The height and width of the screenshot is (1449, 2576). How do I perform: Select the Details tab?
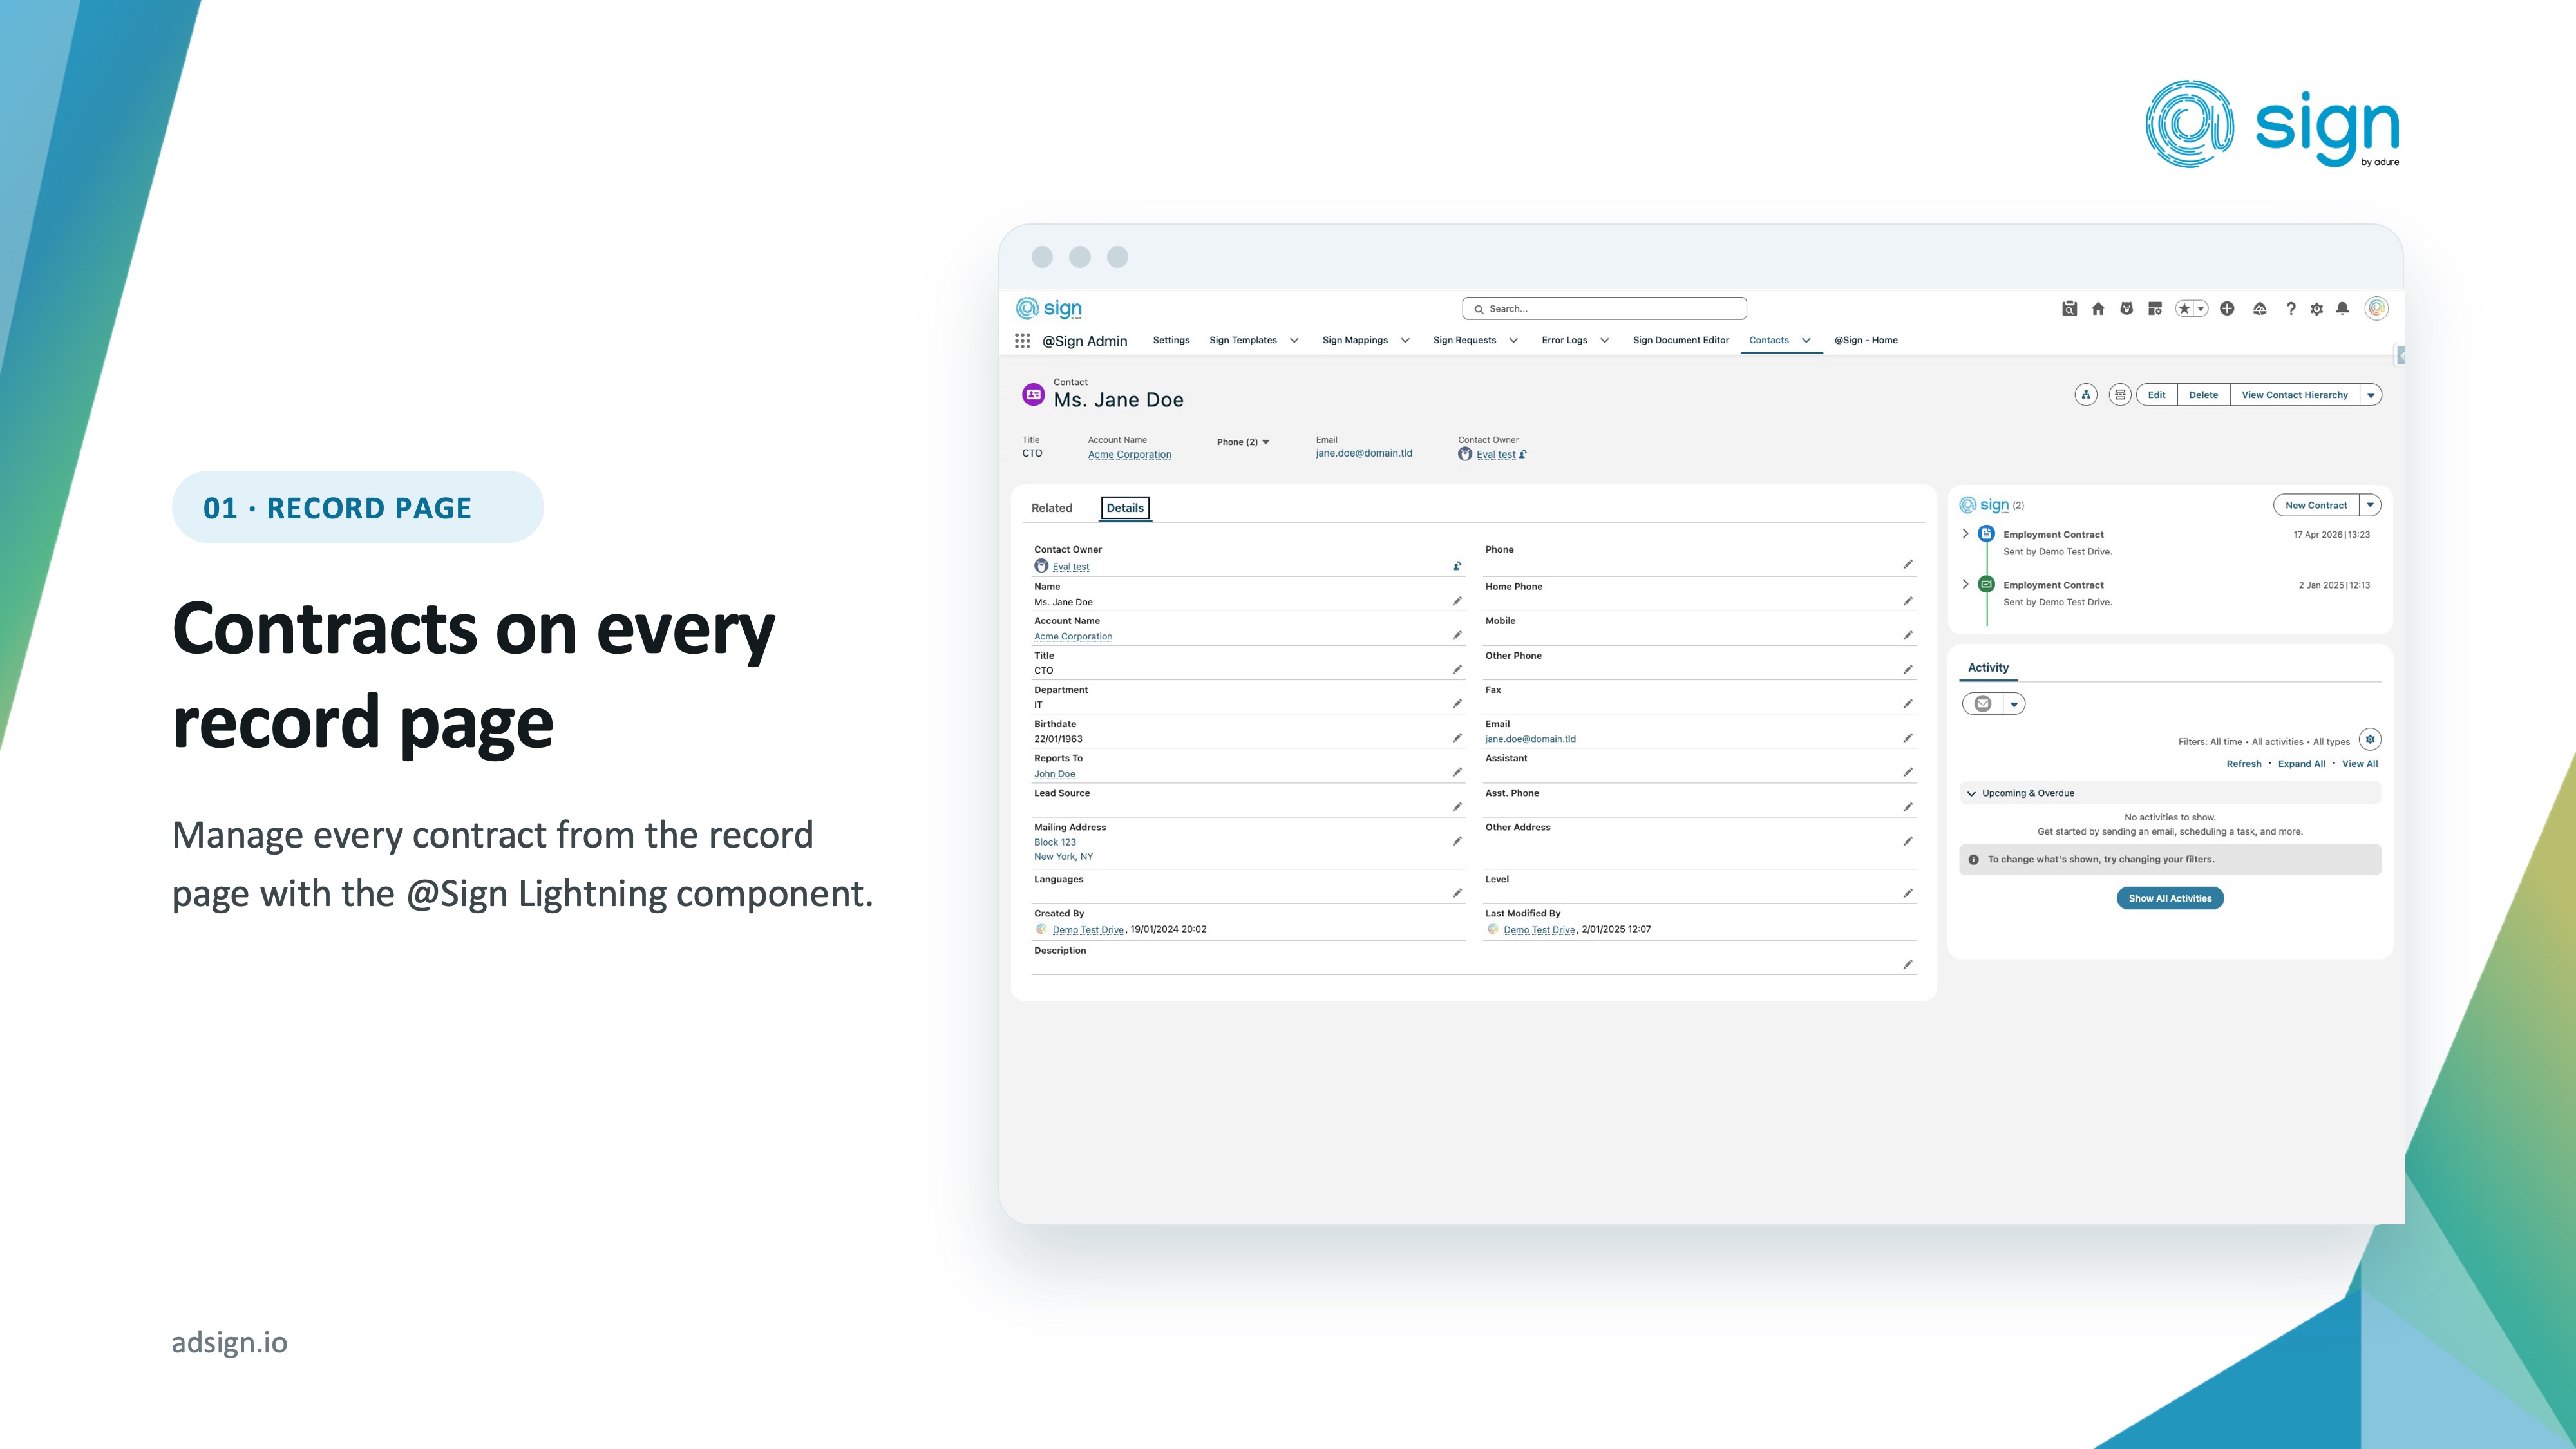pos(1125,508)
